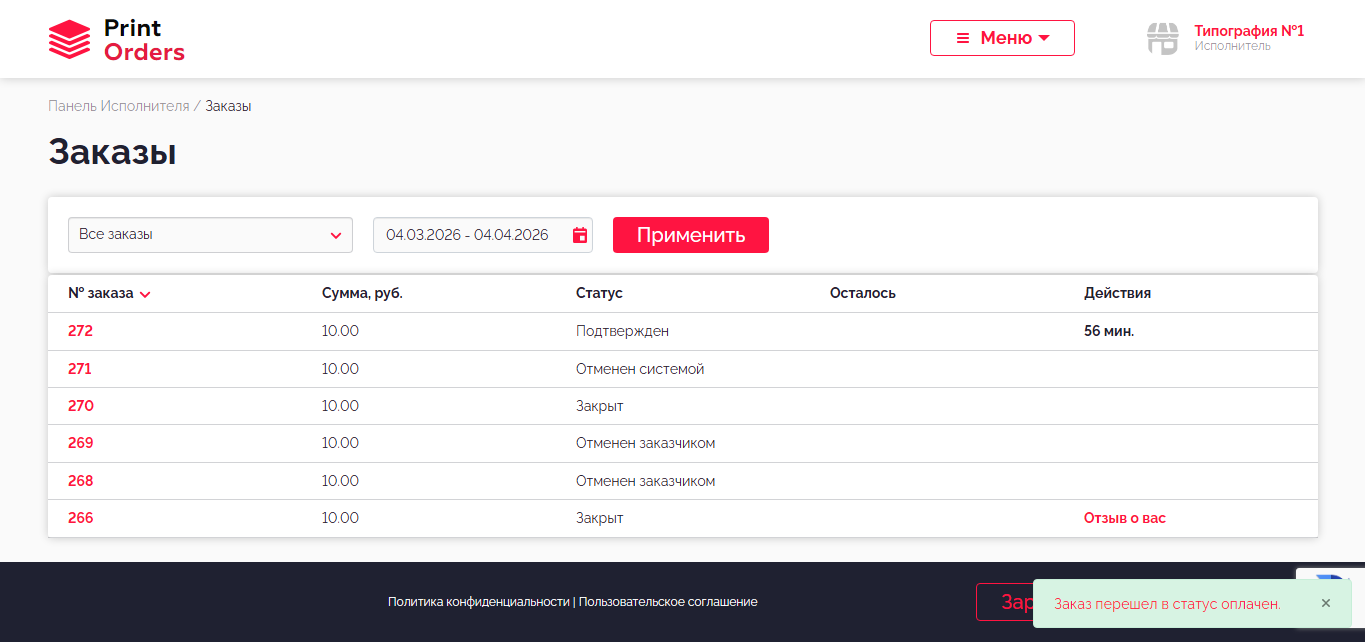
Task: Click the Print Orders logo
Action: pos(117,40)
